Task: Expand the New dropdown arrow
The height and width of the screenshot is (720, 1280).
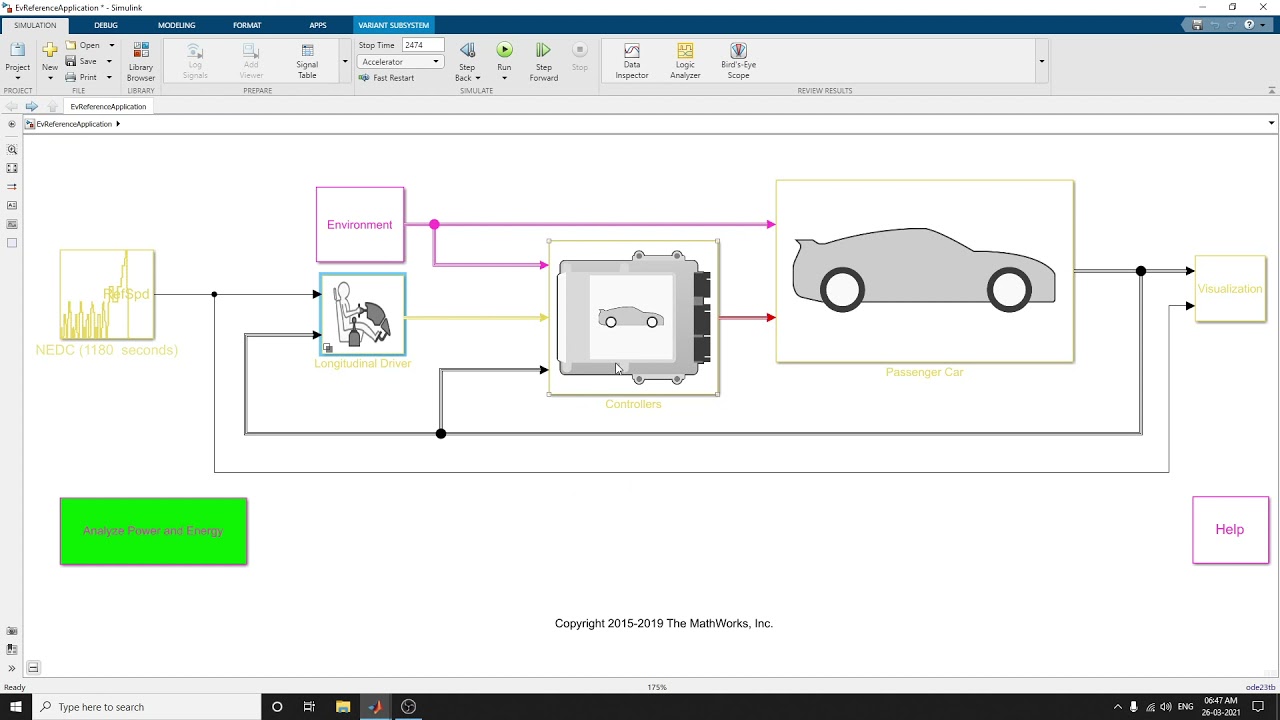Action: pos(50,78)
